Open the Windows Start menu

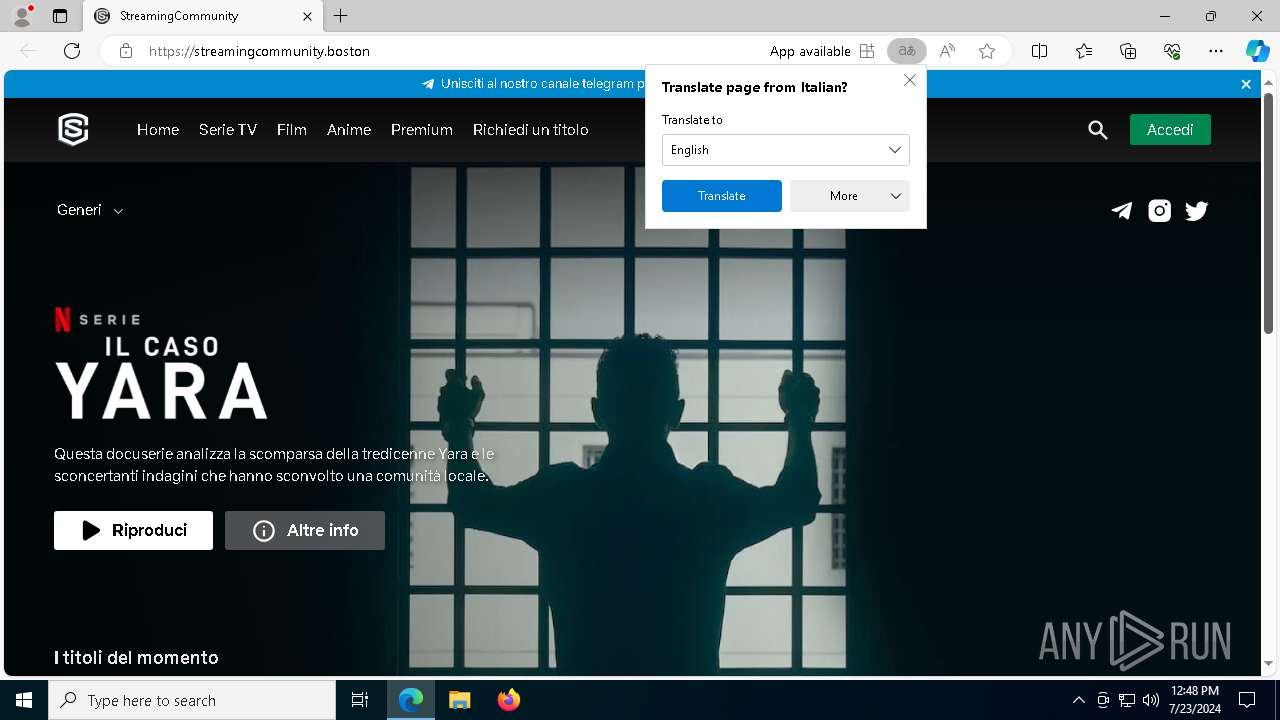tap(24, 700)
